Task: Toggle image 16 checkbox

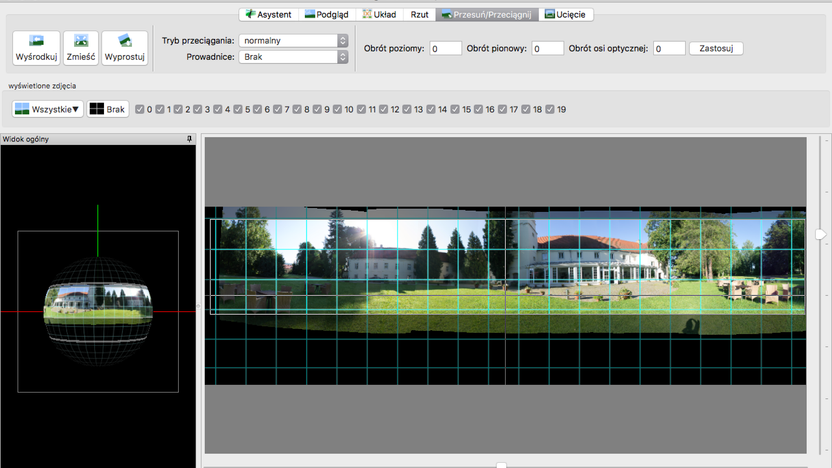Action: pos(478,109)
